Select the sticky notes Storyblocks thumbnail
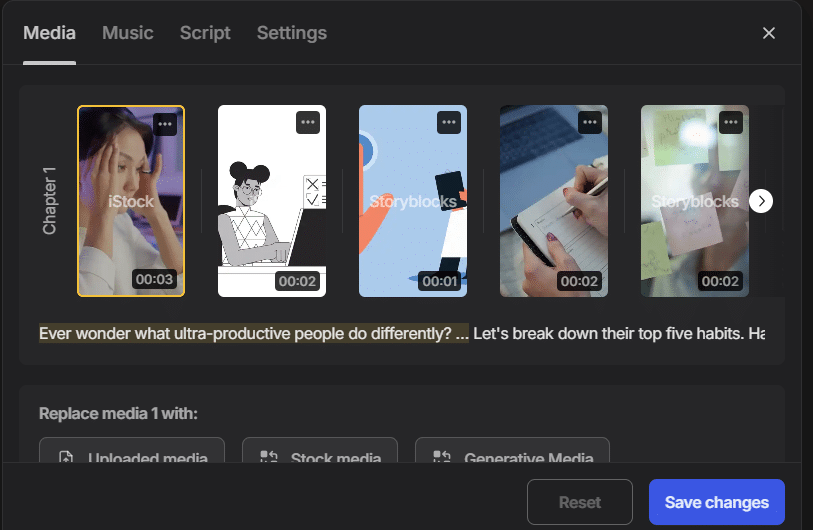Image resolution: width=813 pixels, height=530 pixels. (x=695, y=201)
